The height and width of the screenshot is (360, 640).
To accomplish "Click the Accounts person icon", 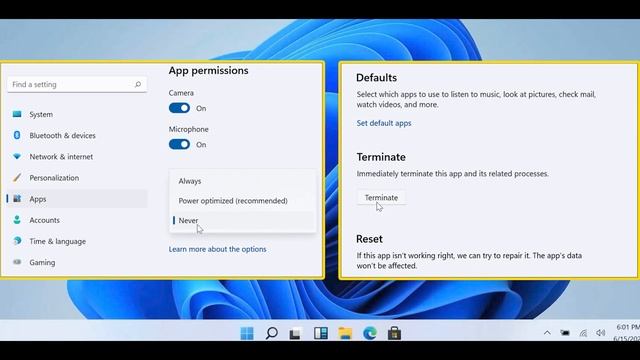I will [x=17, y=220].
